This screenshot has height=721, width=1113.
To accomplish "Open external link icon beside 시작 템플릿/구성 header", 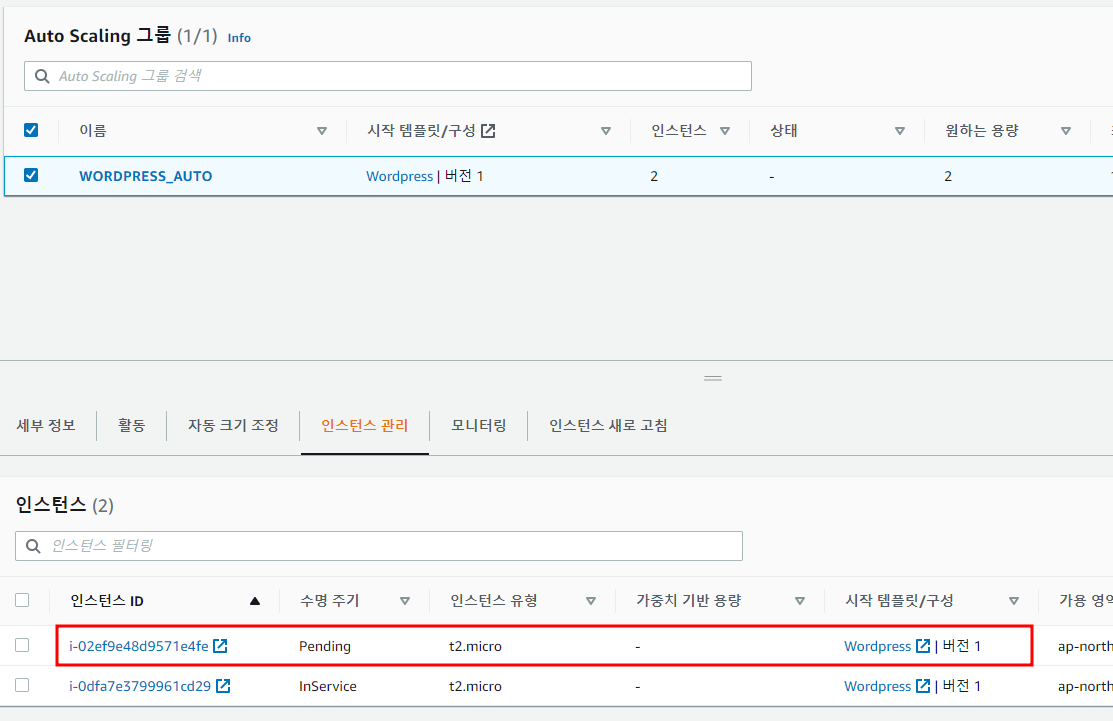I will (488, 131).
